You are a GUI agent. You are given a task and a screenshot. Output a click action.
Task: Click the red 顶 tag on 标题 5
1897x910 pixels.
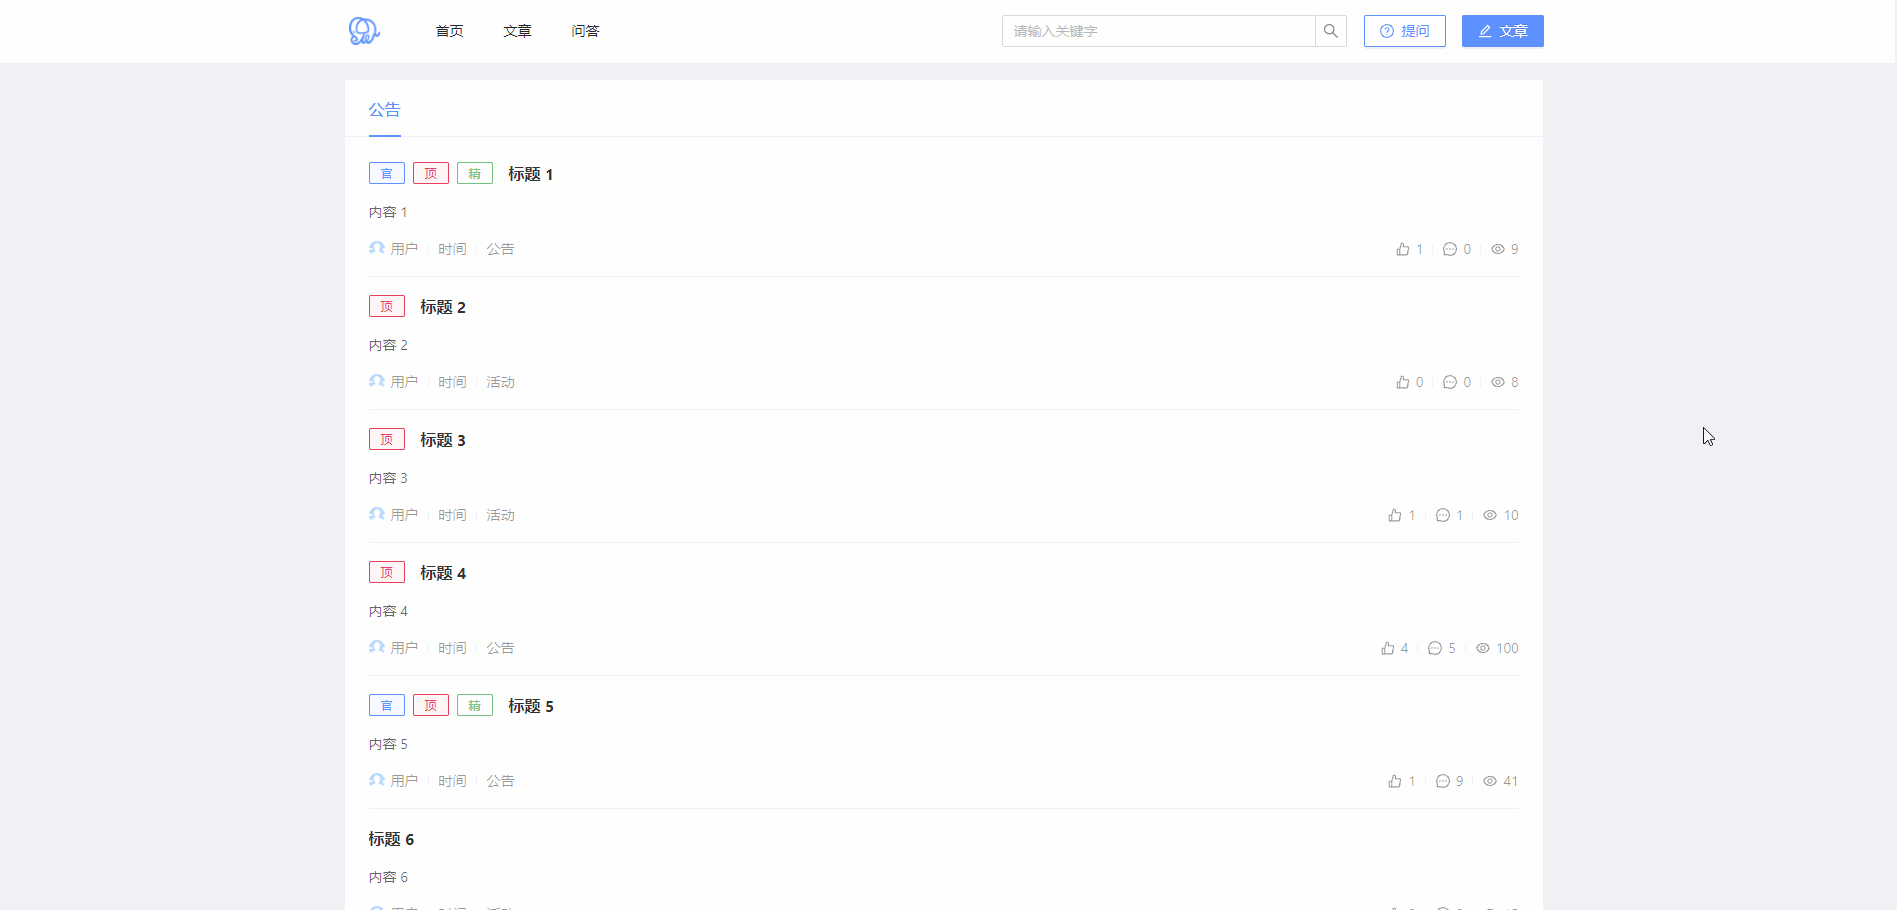click(x=431, y=705)
